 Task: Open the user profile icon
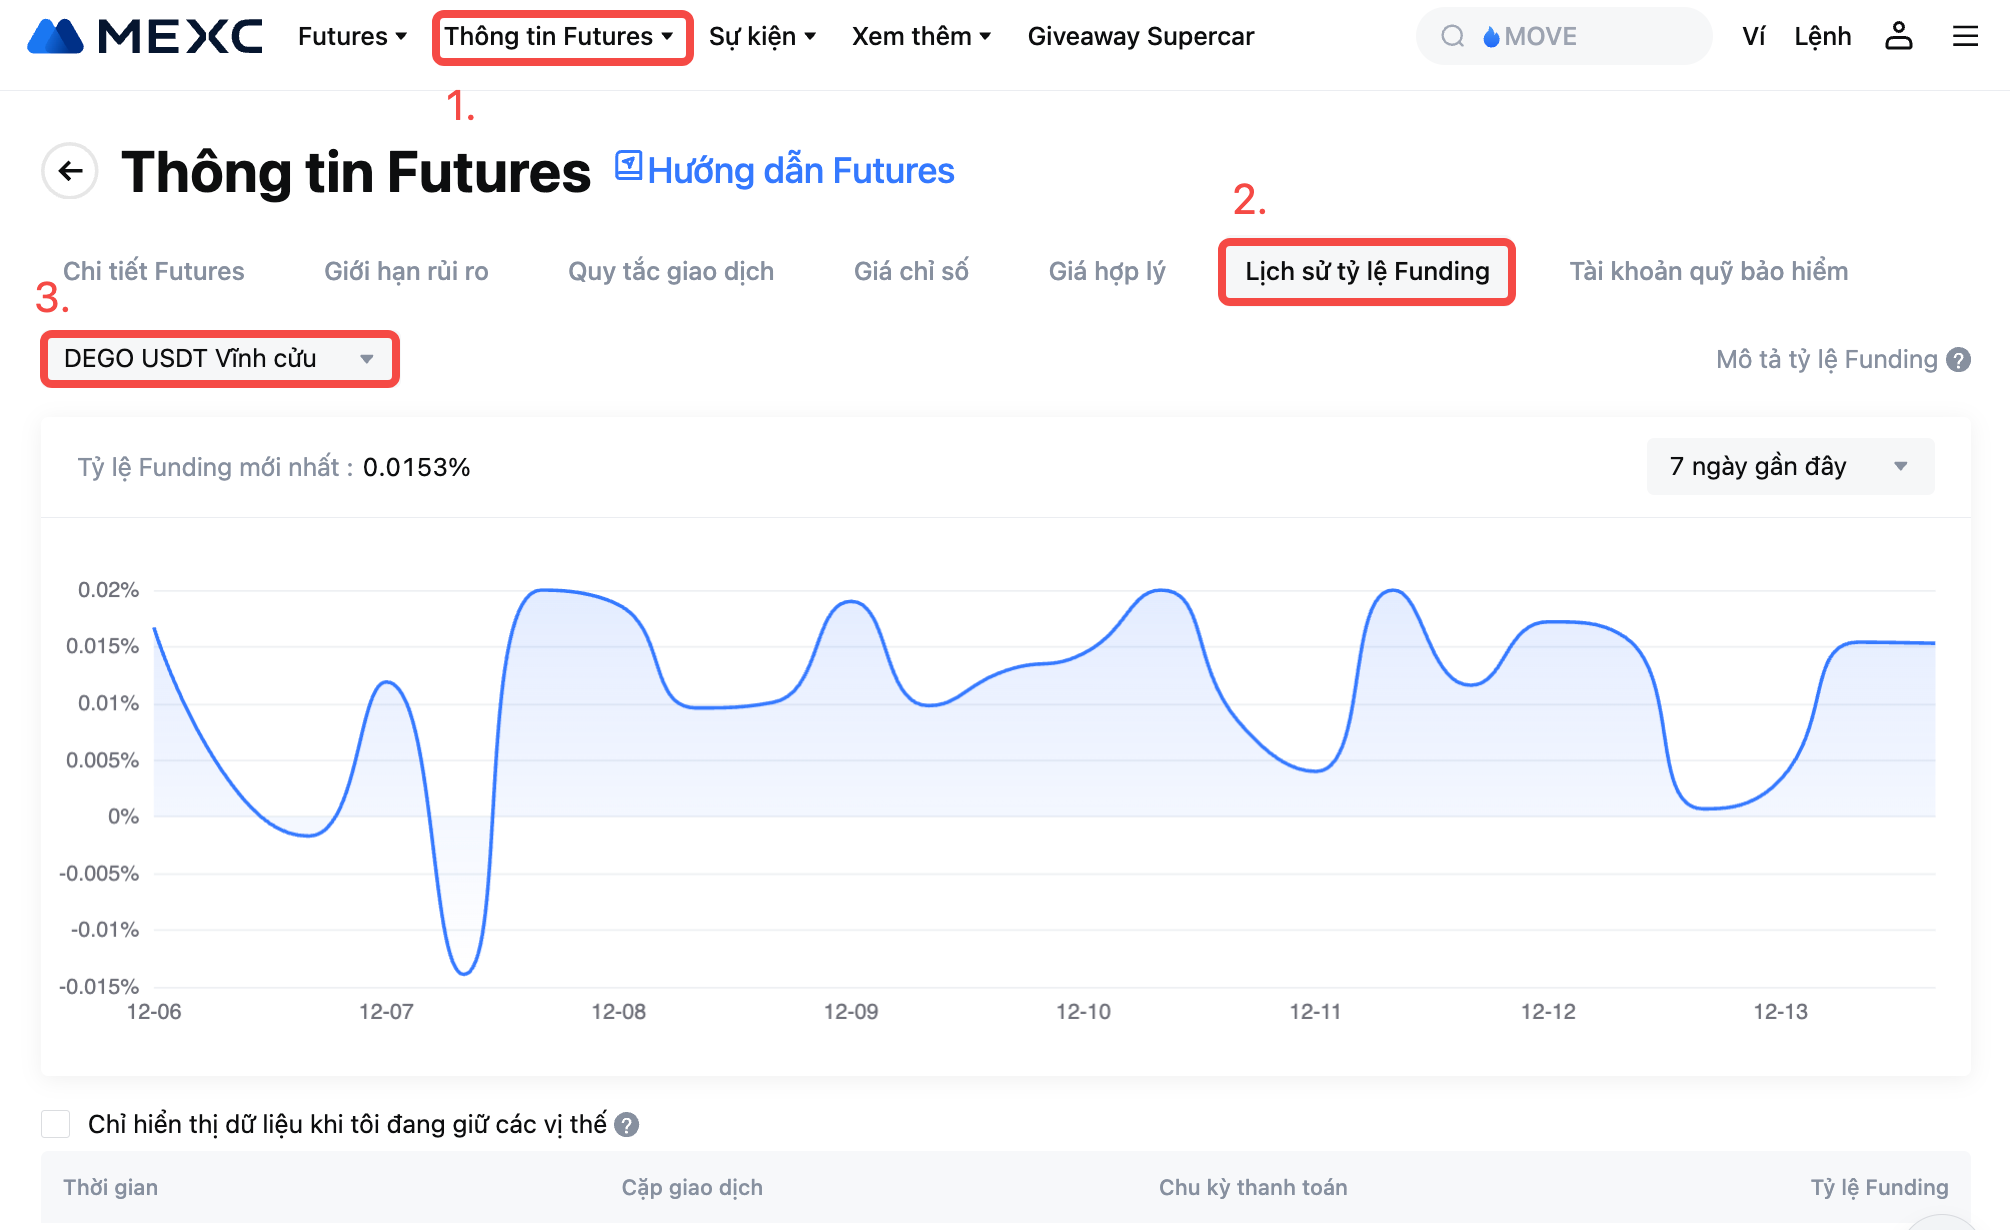coord(1898,37)
